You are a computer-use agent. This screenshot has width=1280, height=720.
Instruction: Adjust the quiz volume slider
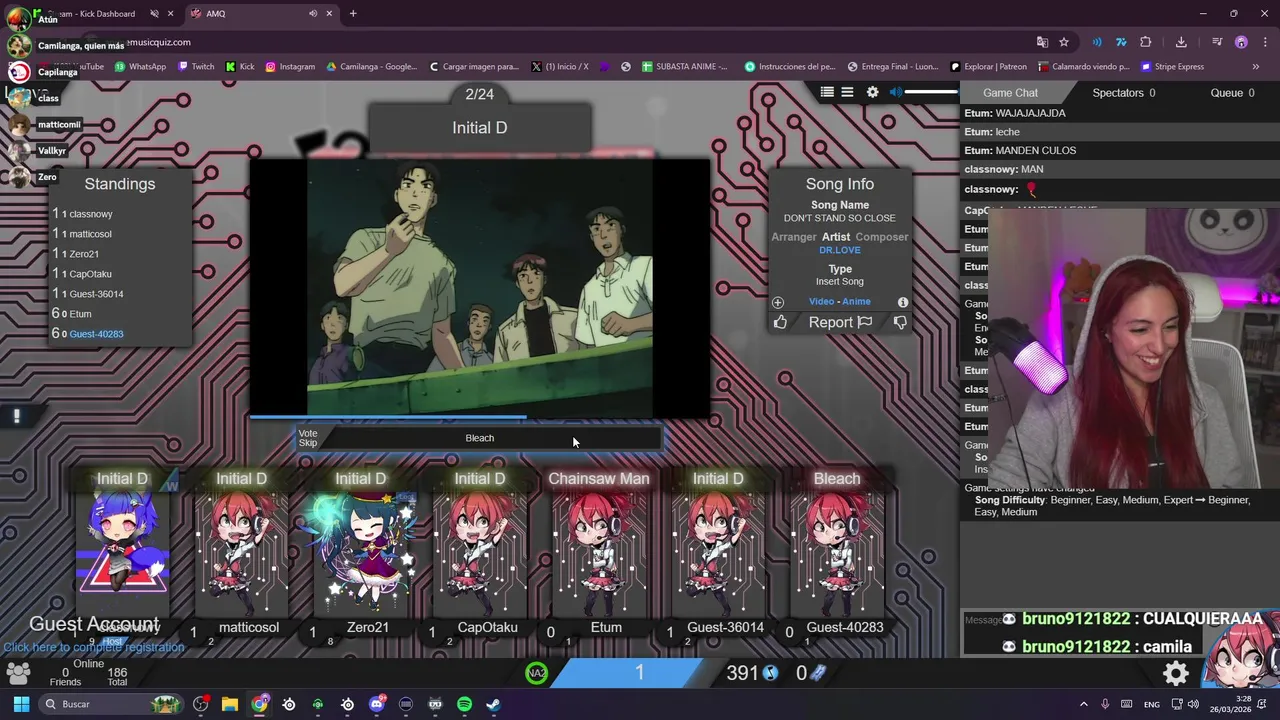(x=931, y=92)
